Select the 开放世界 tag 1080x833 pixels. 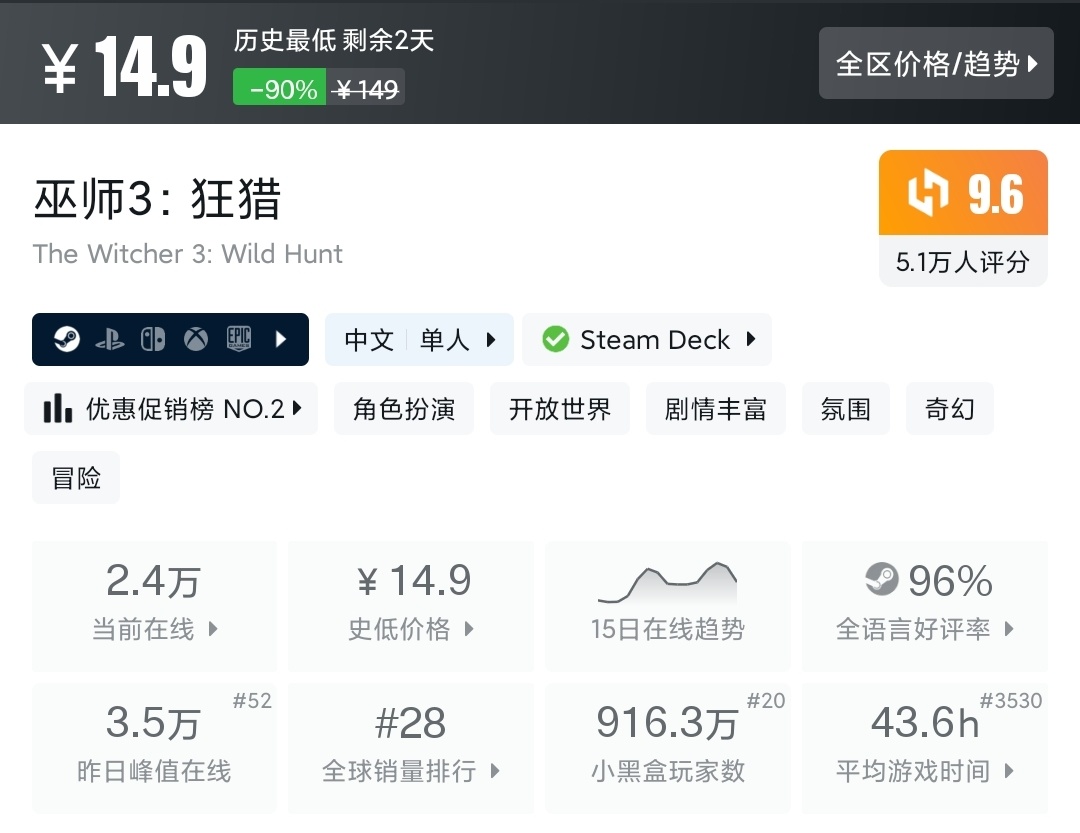click(x=560, y=409)
